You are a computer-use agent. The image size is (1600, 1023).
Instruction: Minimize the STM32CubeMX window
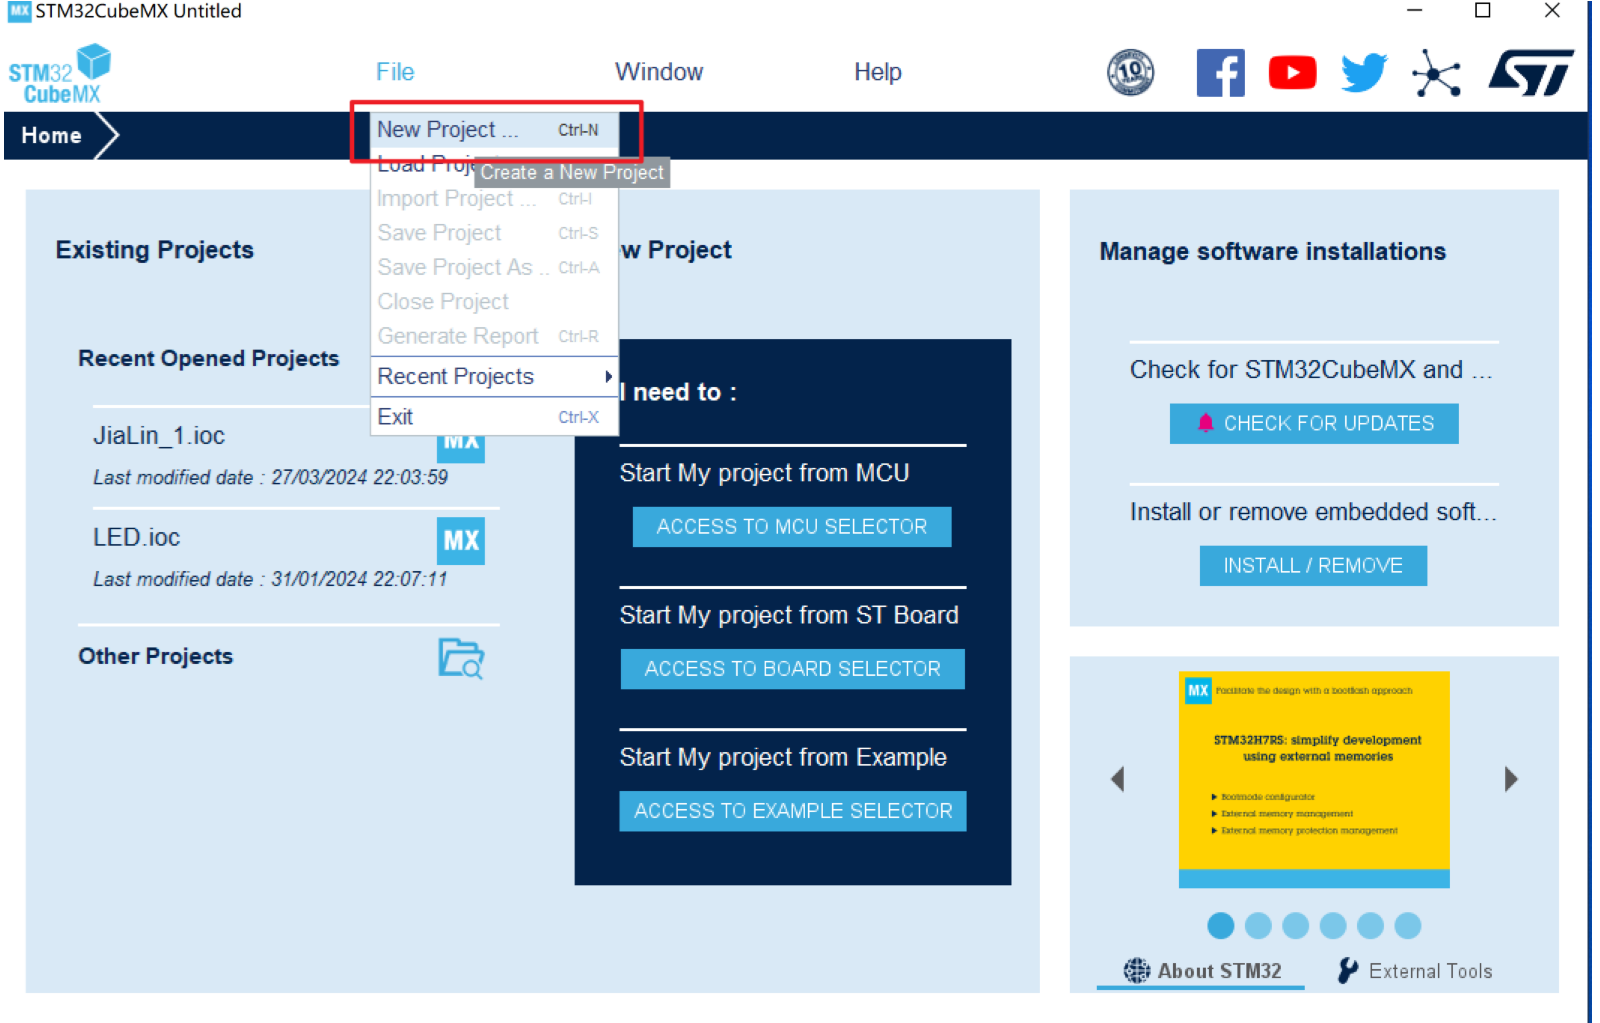click(x=1414, y=11)
